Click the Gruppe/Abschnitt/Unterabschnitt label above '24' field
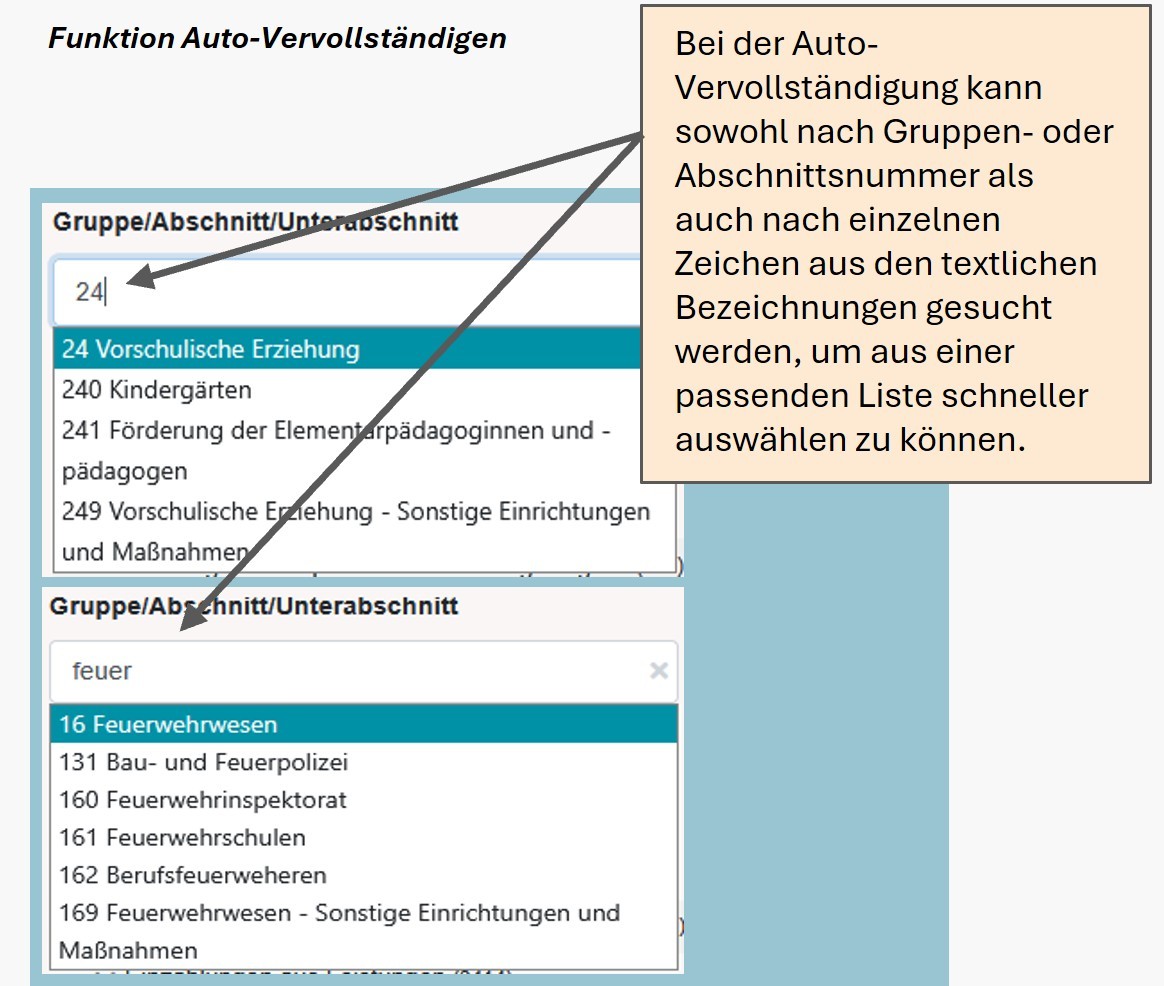This screenshot has width=1164, height=986. [255, 222]
